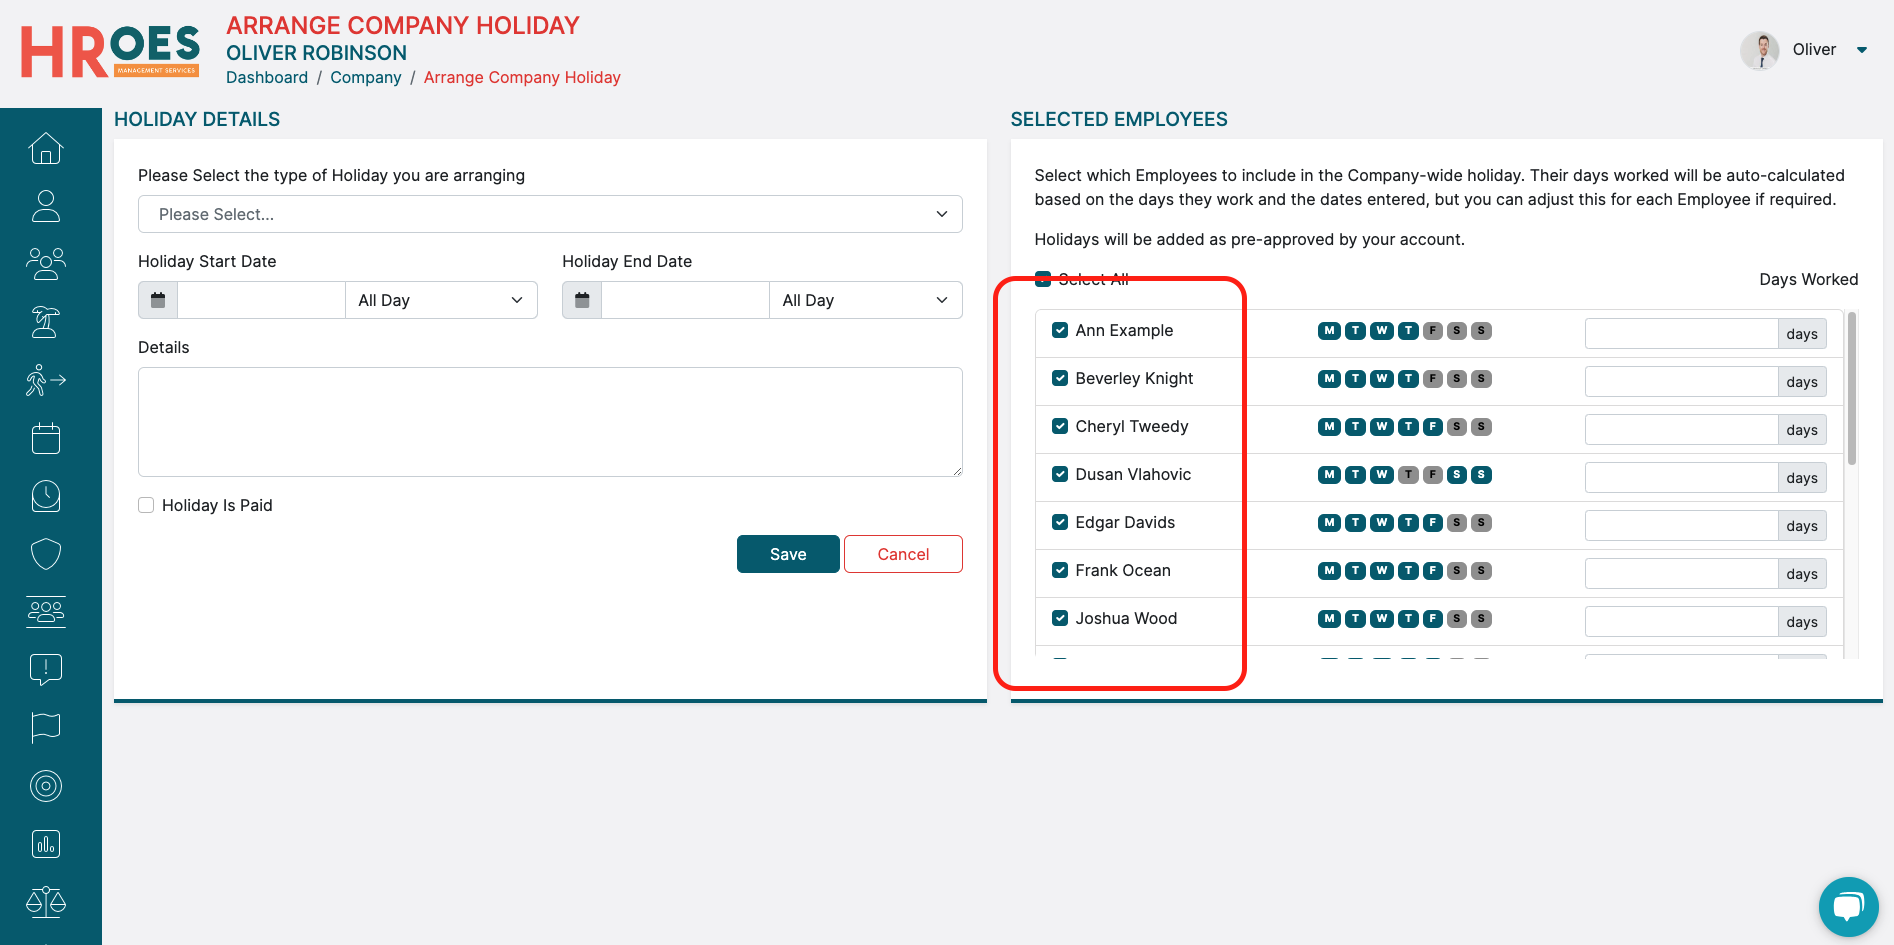1894x945 pixels.
Task: Click the home icon in sidebar
Action: tap(46, 148)
